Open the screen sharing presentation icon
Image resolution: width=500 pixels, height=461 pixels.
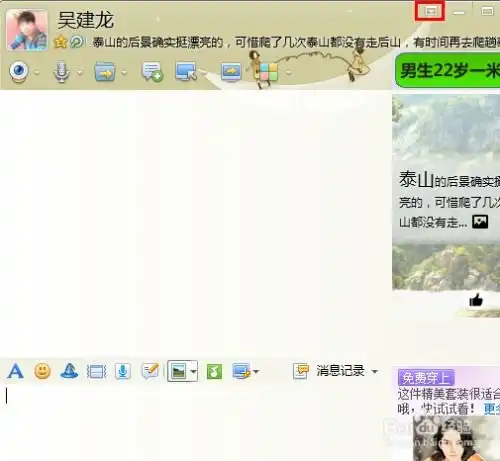(231, 71)
